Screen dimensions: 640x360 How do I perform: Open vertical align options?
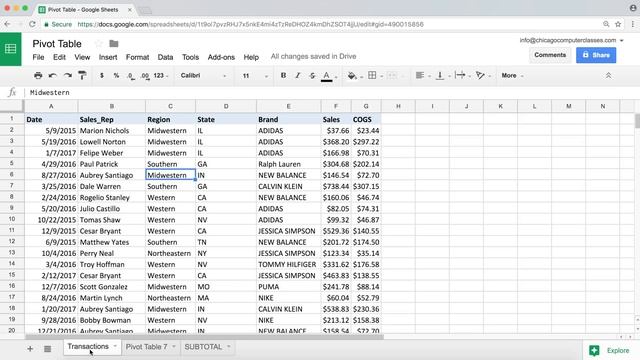(440, 76)
